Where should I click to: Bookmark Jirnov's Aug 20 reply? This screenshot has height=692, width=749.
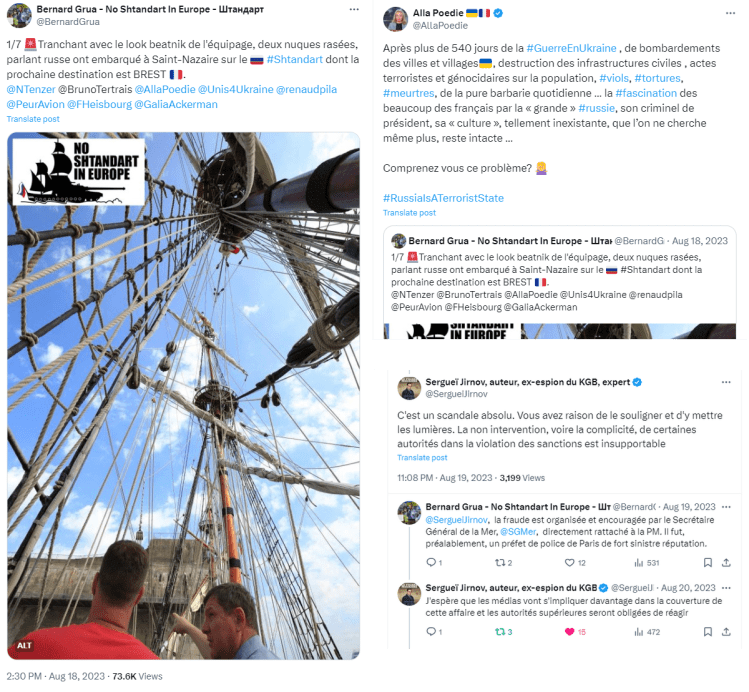point(708,632)
